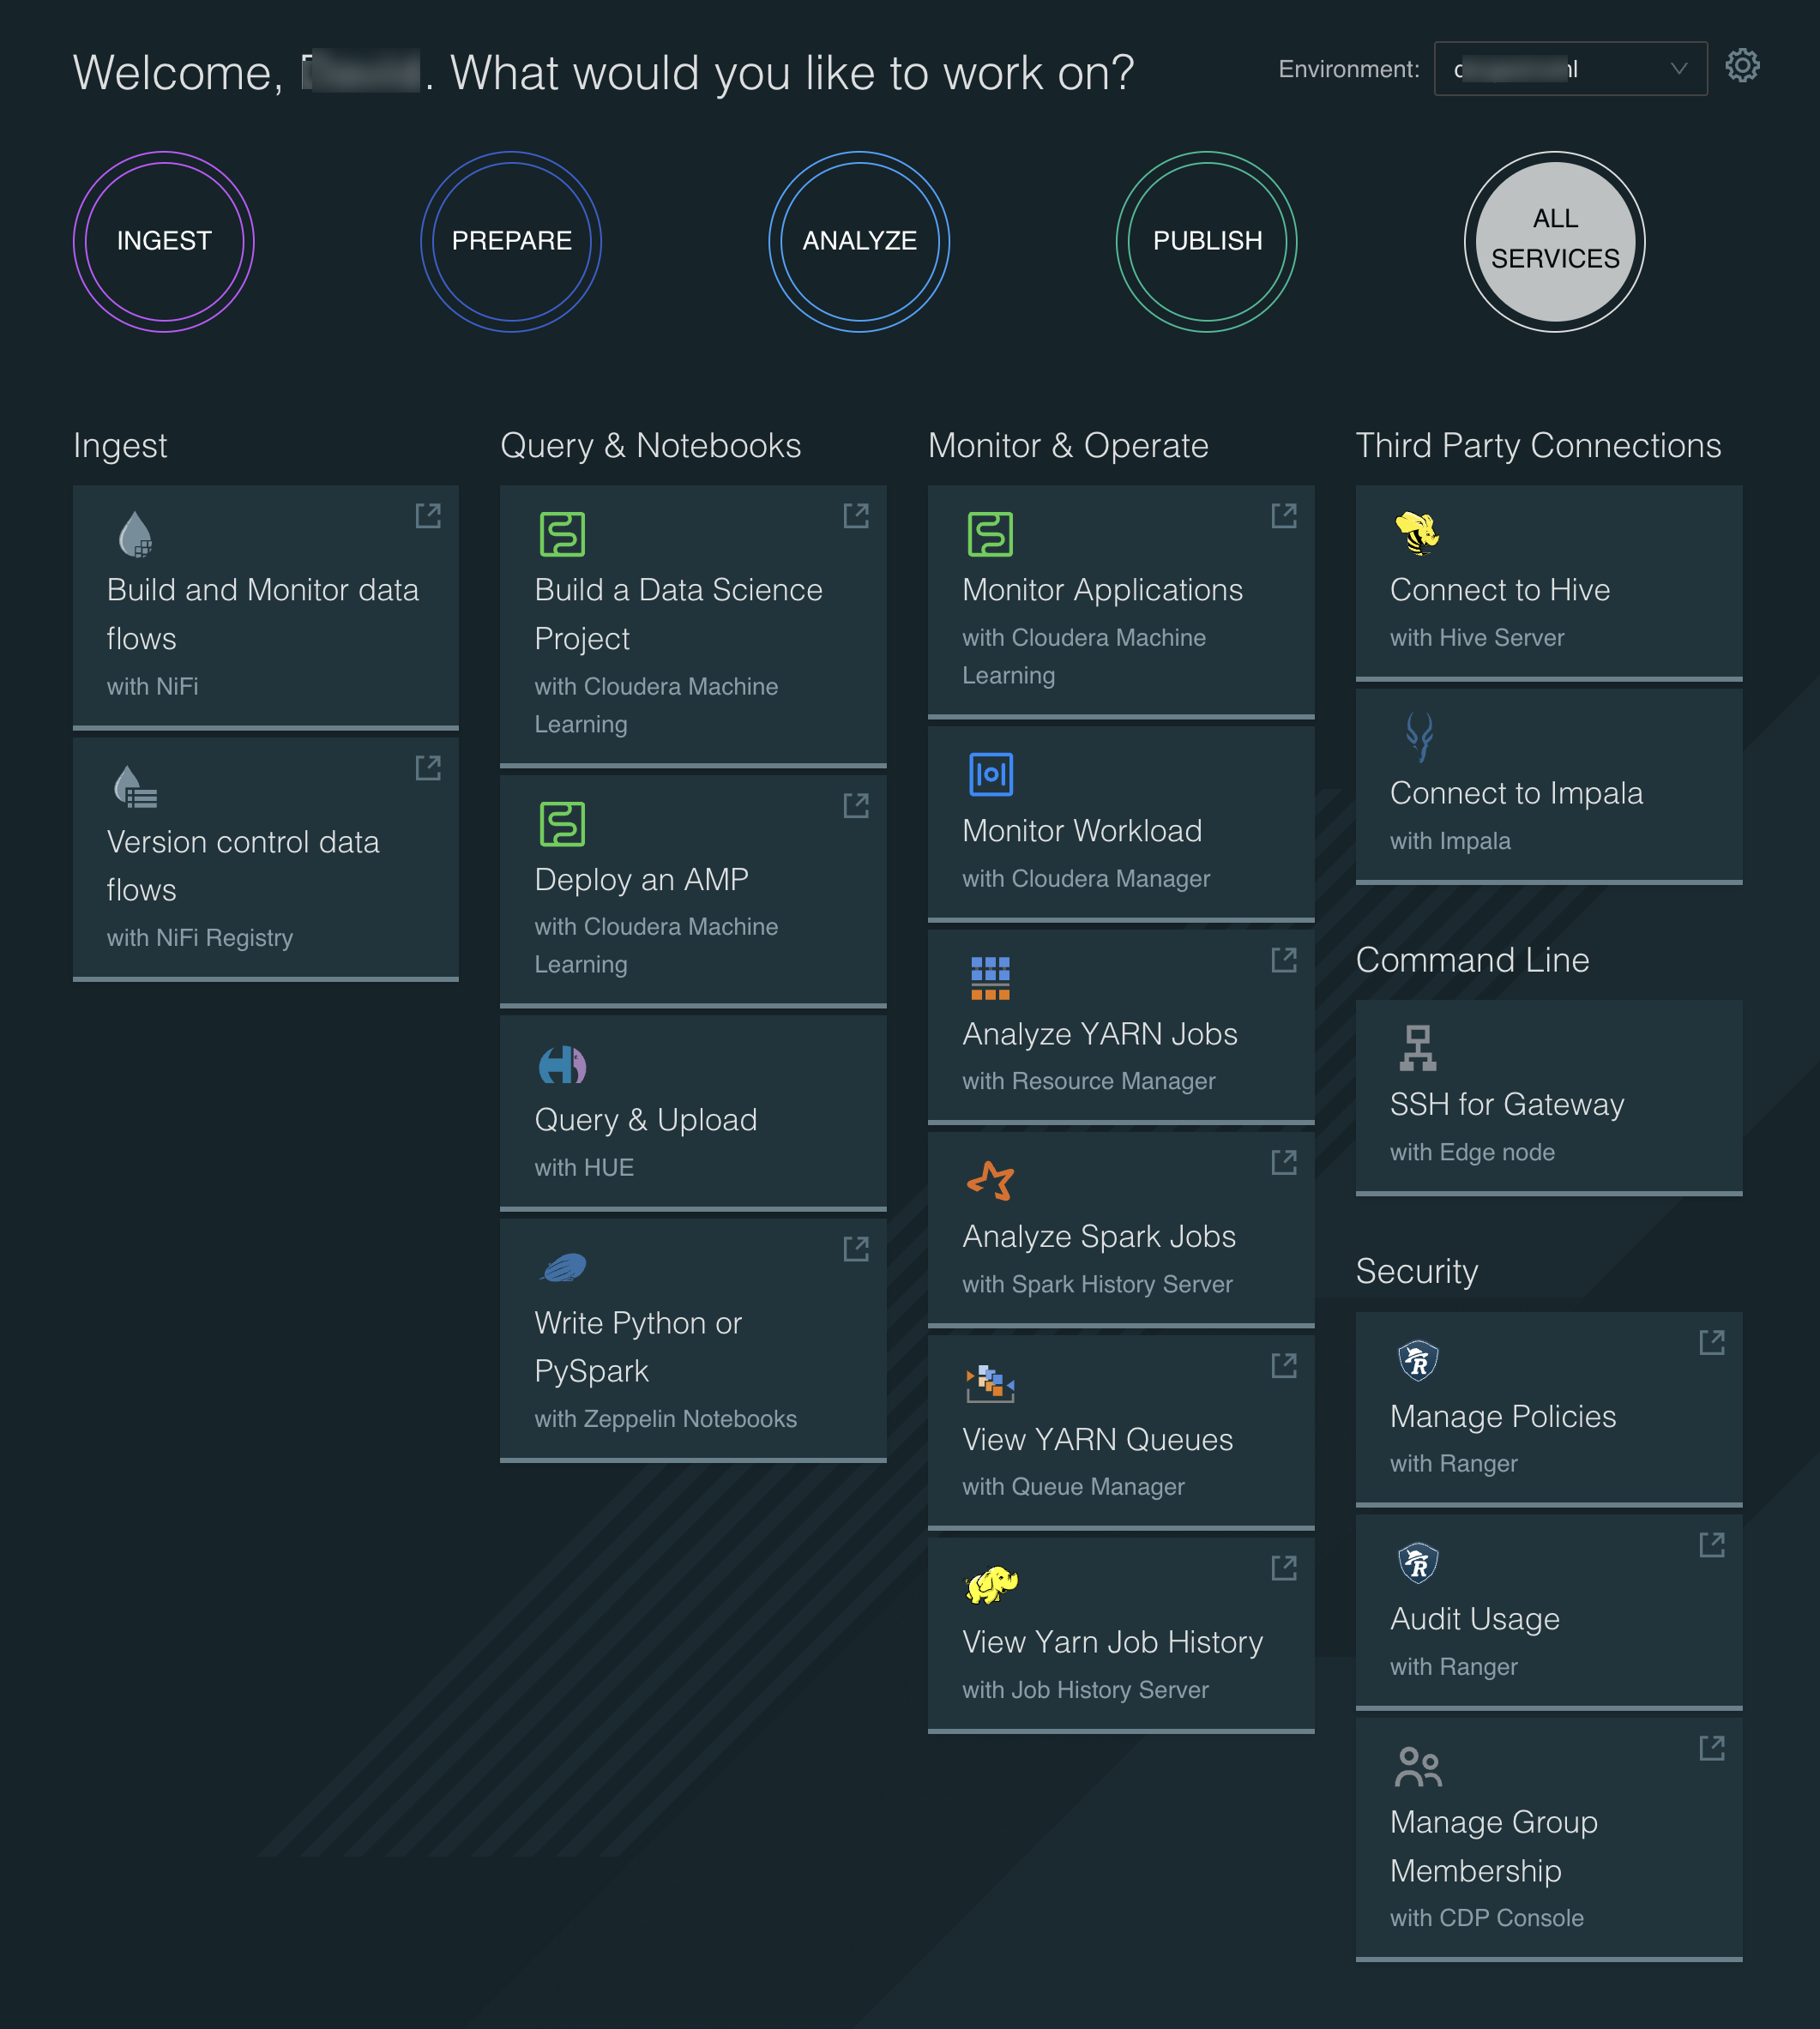Open external link on Manage Group Membership
The height and width of the screenshot is (2029, 1820).
click(x=1712, y=1749)
